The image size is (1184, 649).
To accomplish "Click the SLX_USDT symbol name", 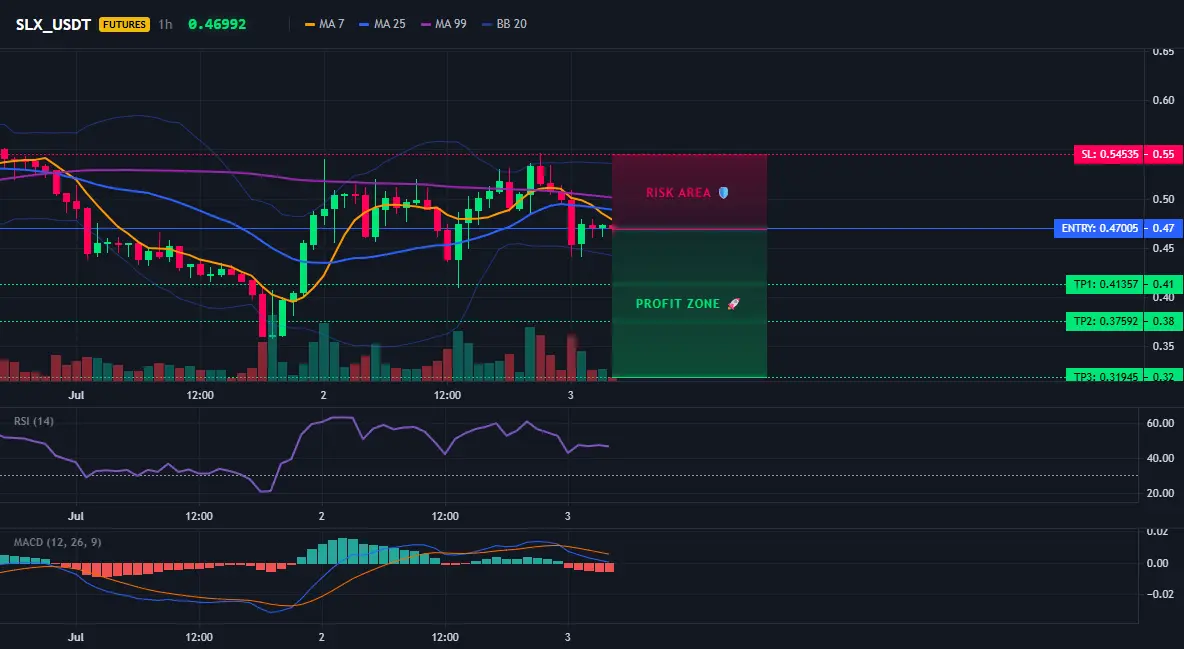I will tap(53, 24).
